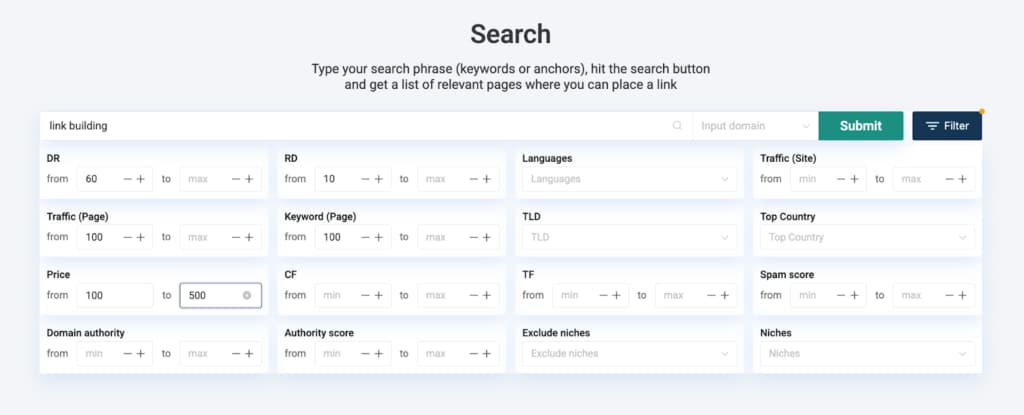Open the Languages dropdown
The height and width of the screenshot is (415, 1024).
629,179
